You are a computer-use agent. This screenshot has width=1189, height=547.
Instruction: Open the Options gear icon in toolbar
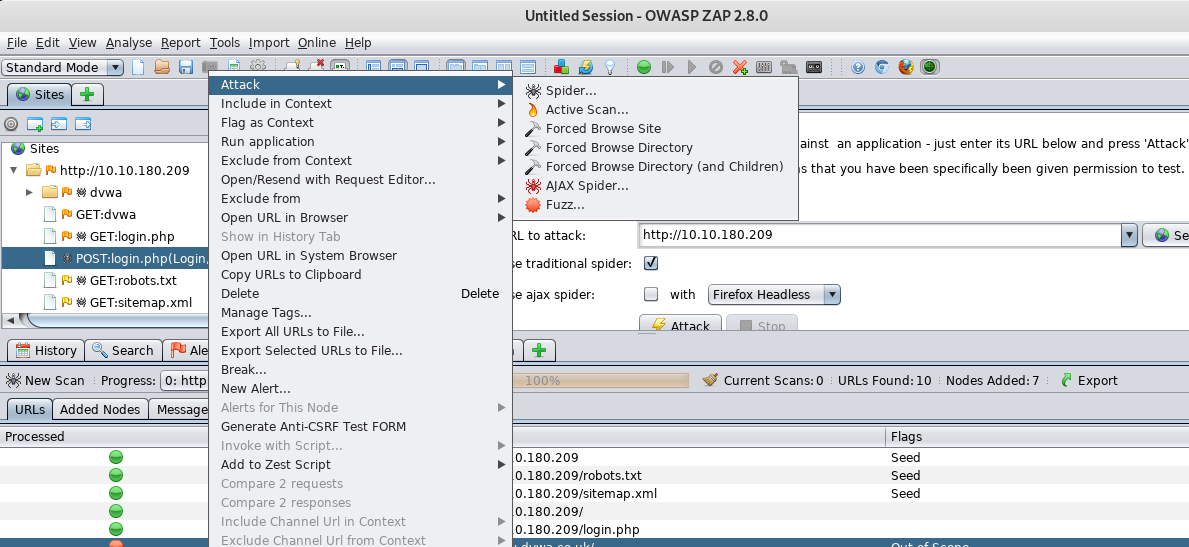[x=259, y=67]
